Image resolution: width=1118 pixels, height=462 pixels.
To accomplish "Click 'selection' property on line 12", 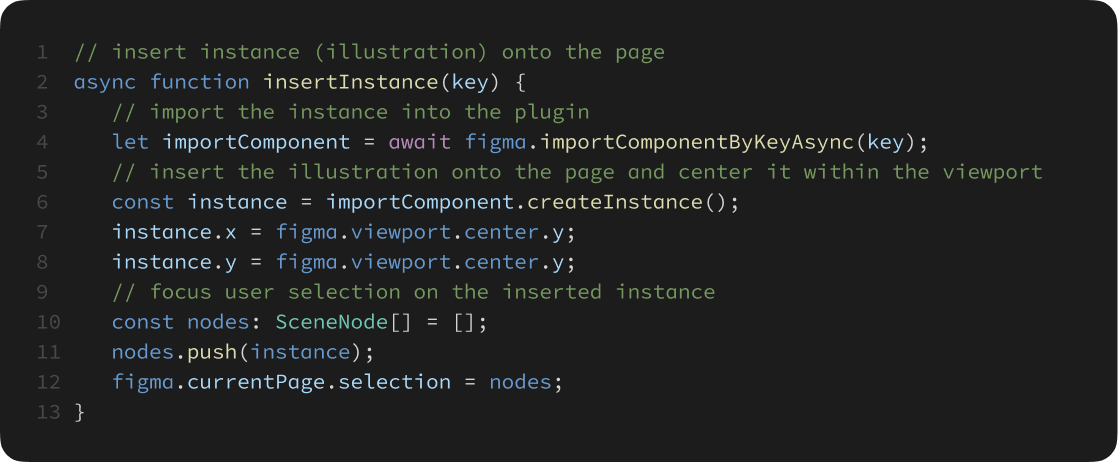I will coord(394,382).
